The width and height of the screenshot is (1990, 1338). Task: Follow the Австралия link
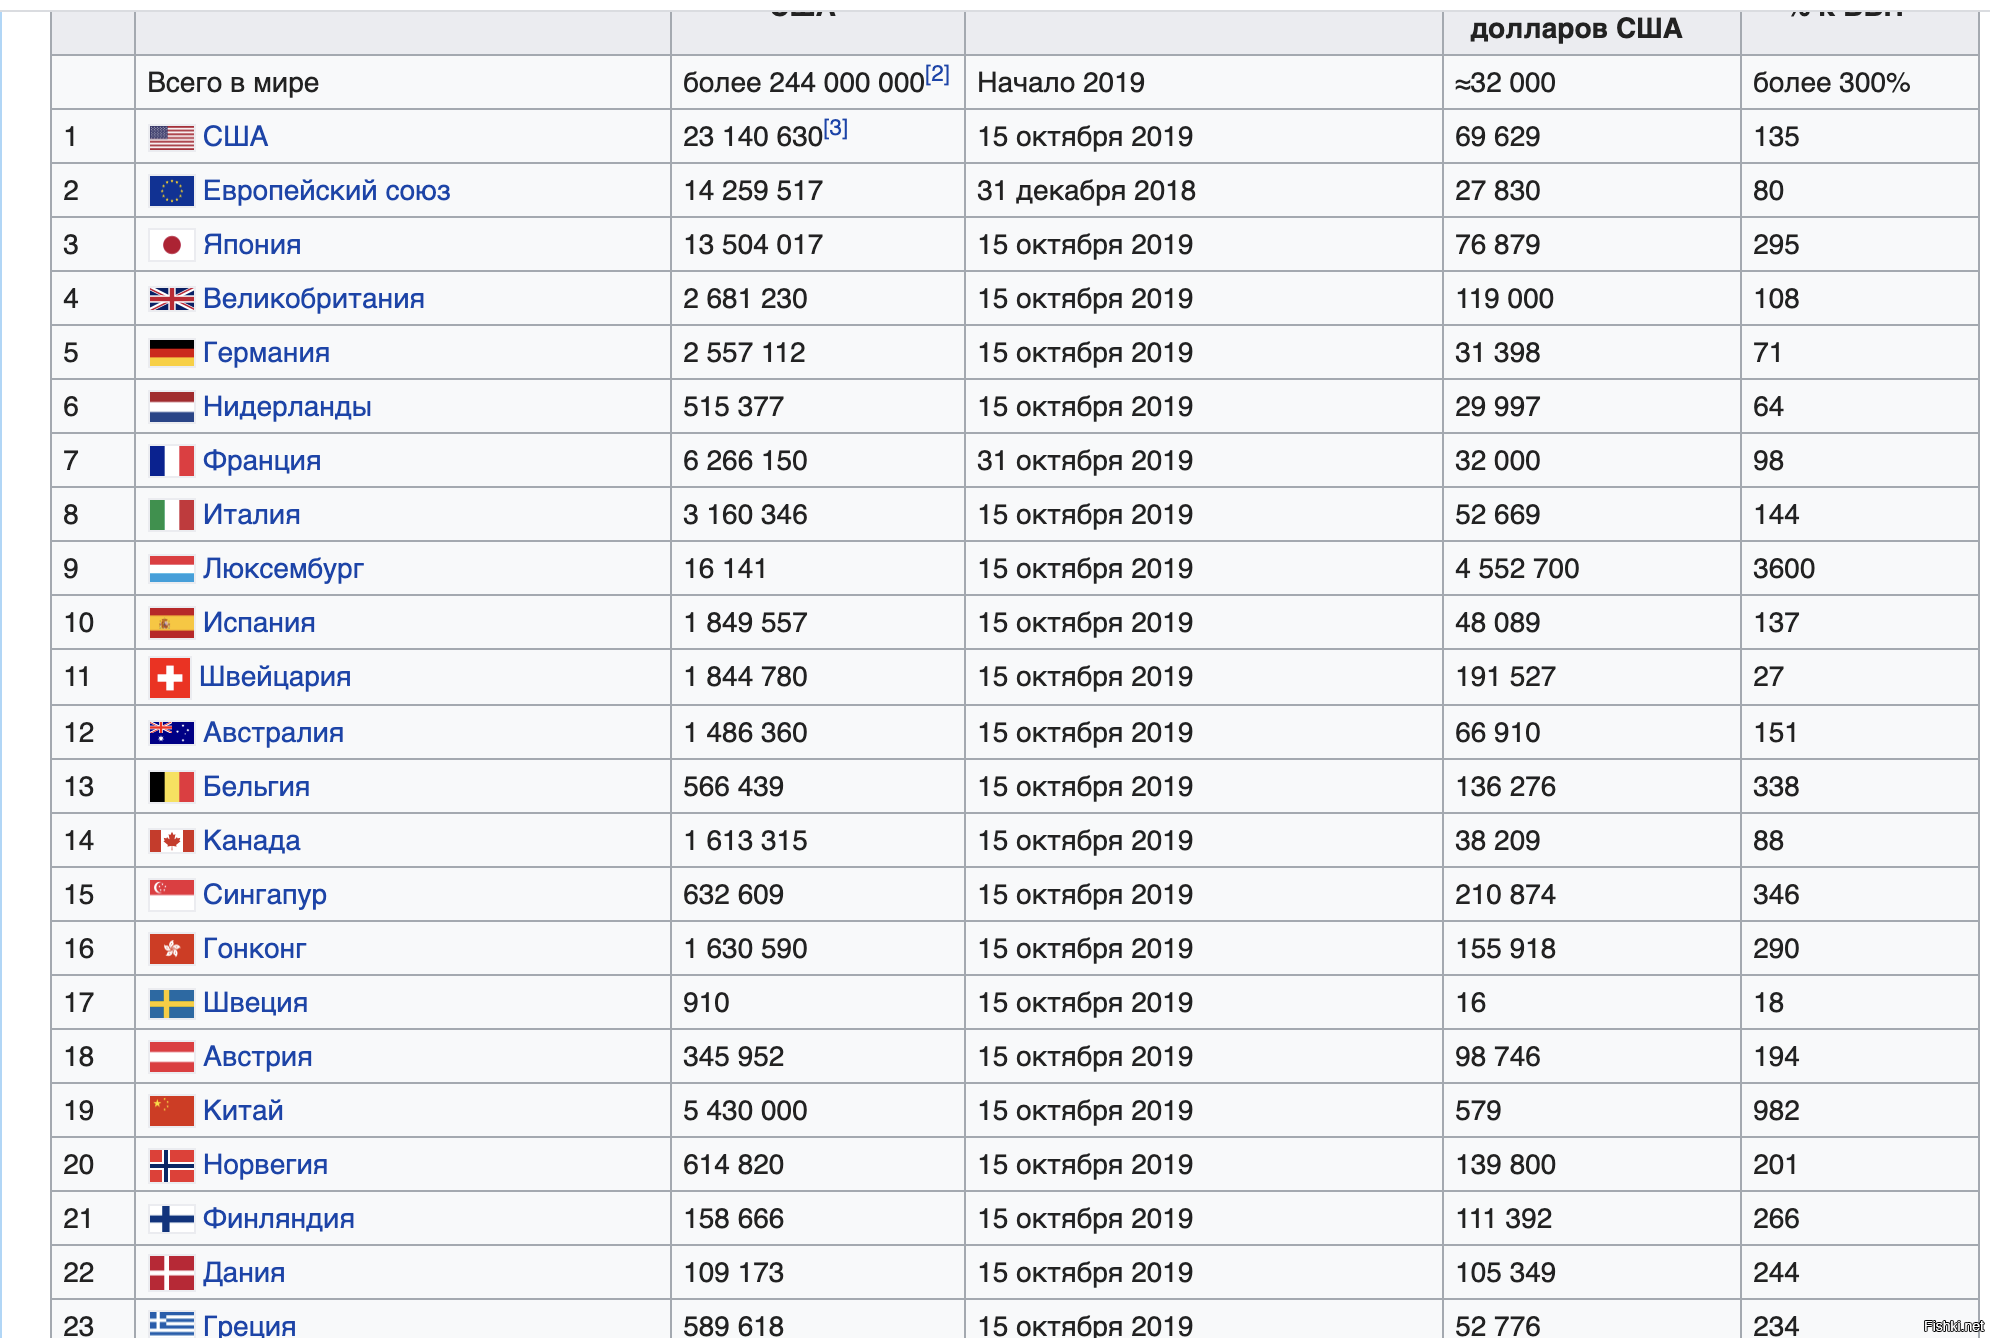pos(273,733)
